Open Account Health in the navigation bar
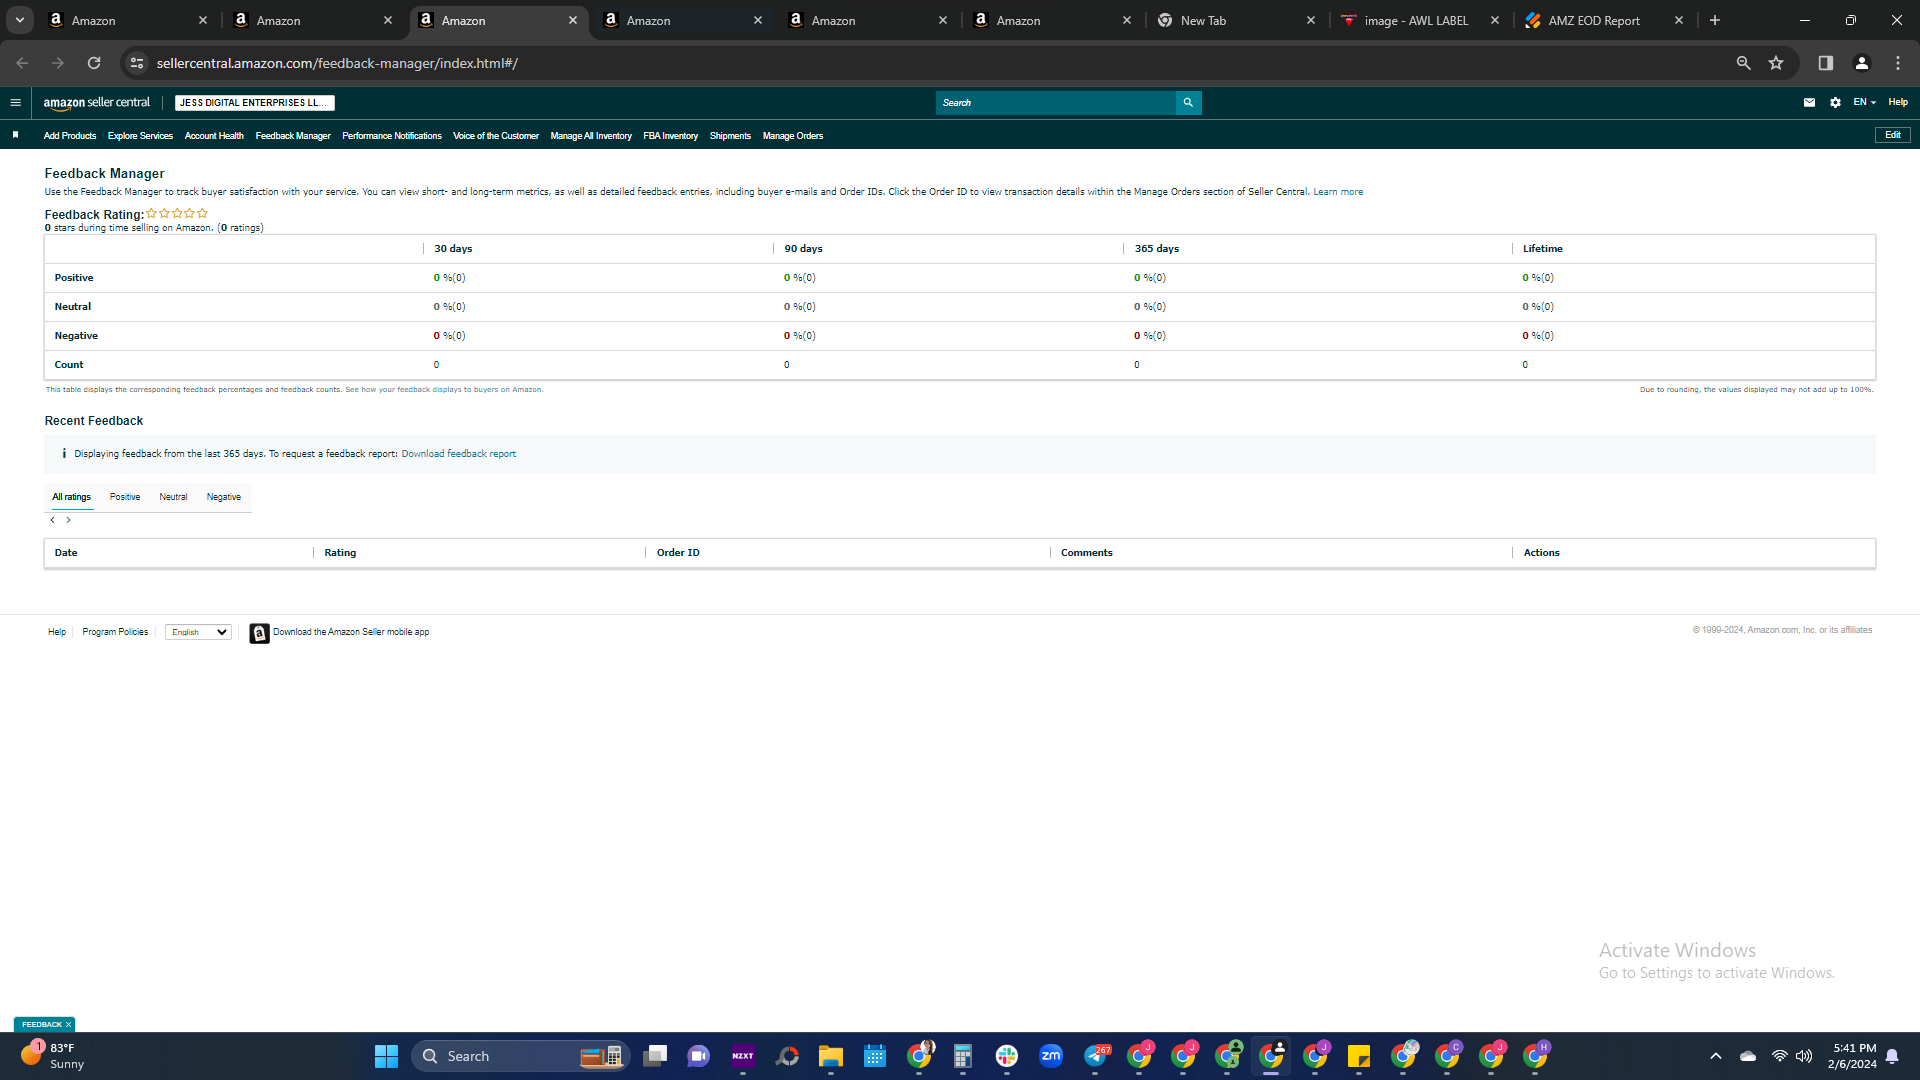 [x=214, y=136]
